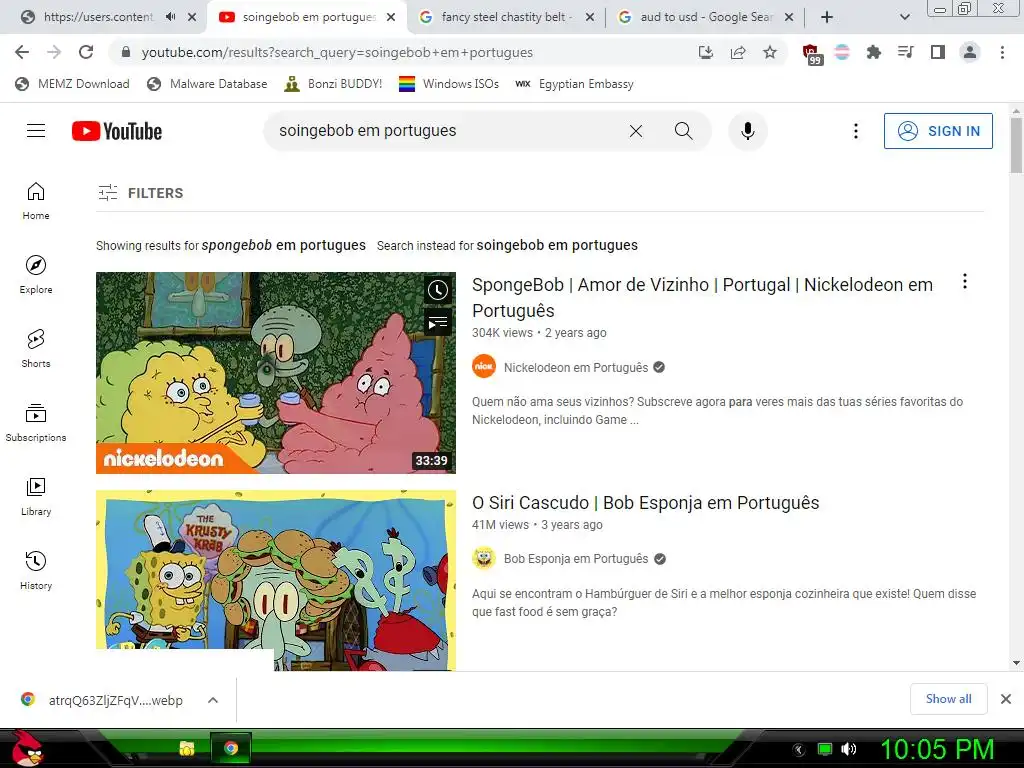The width and height of the screenshot is (1024, 768).
Task: Open the uBlock extension icon showing 99
Action: tap(812, 54)
